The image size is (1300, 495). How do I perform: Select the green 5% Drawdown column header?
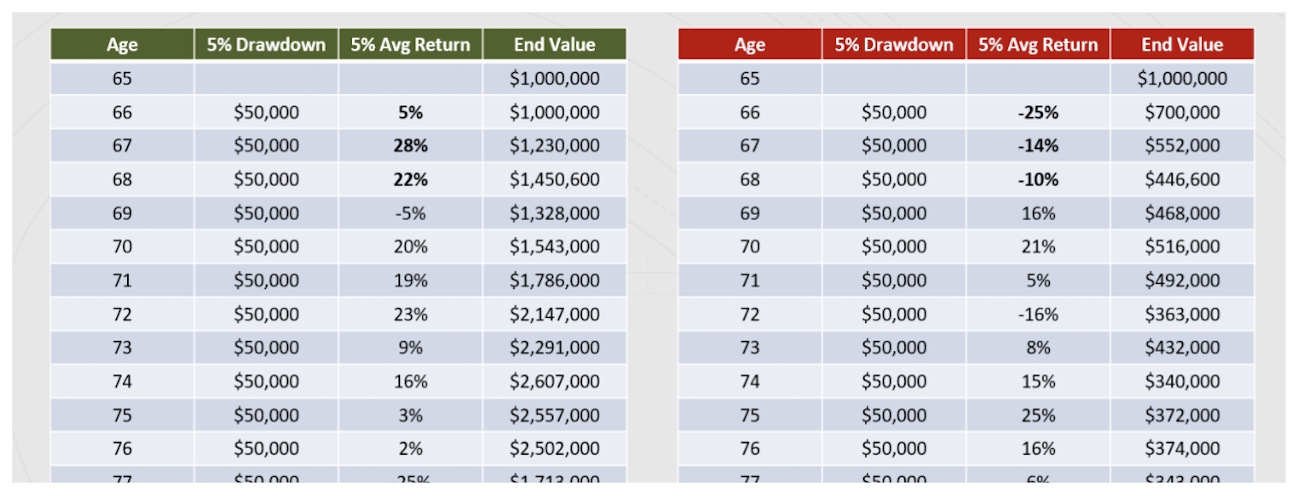pyautogui.click(x=266, y=44)
